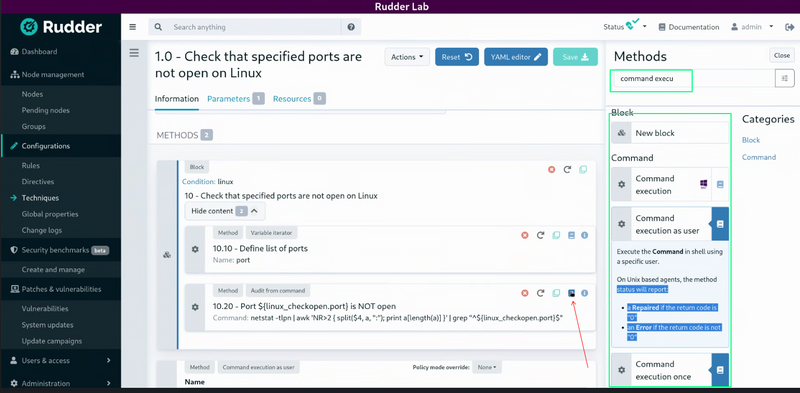Viewport: 800px width, 393px height.
Task: Open Policy mode override None dropdown
Action: [487, 367]
